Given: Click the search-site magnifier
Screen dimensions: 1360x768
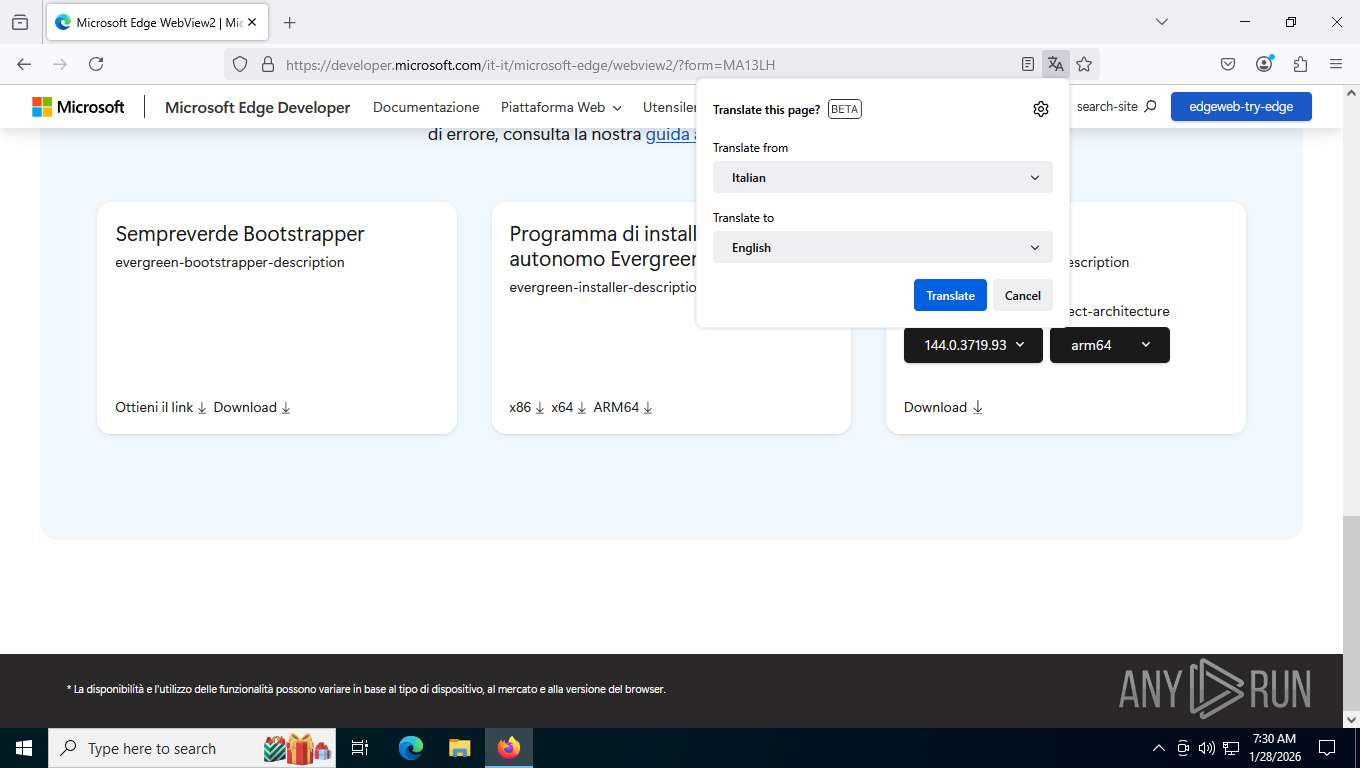Looking at the screenshot, I should (x=1150, y=106).
